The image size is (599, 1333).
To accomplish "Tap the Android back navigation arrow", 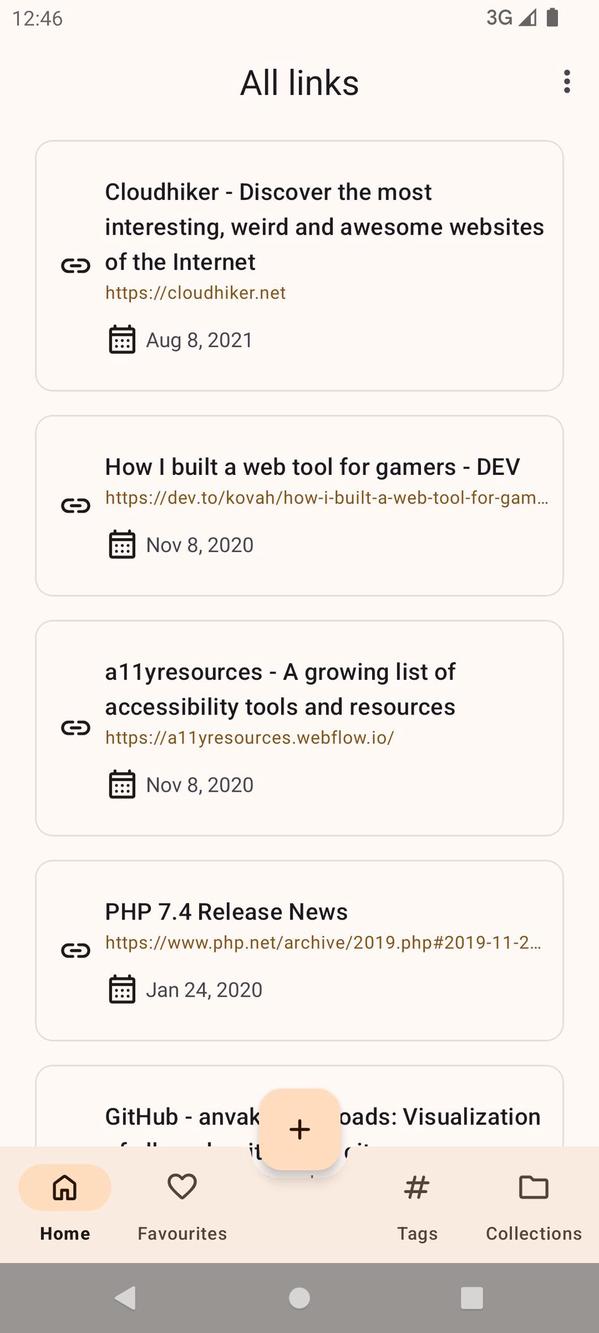I will (x=123, y=1297).
